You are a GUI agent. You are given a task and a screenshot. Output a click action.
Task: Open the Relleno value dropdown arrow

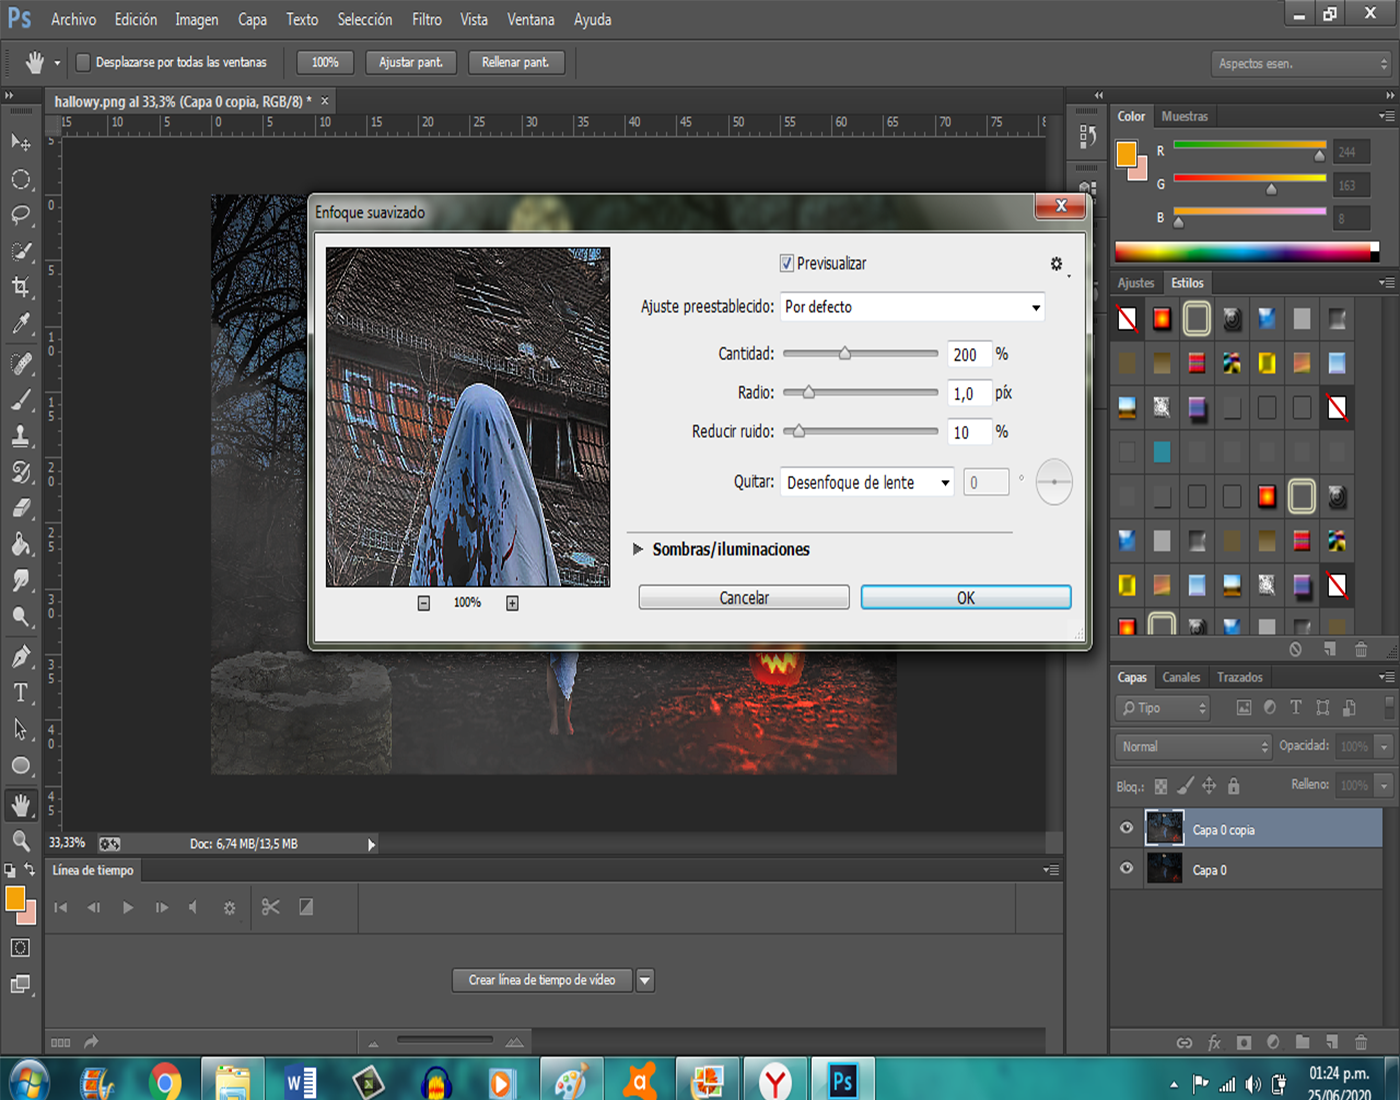point(1384,786)
